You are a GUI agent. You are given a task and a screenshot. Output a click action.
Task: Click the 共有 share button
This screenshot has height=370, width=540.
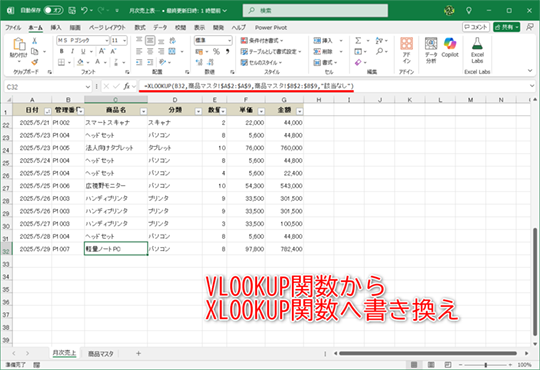(x=506, y=27)
